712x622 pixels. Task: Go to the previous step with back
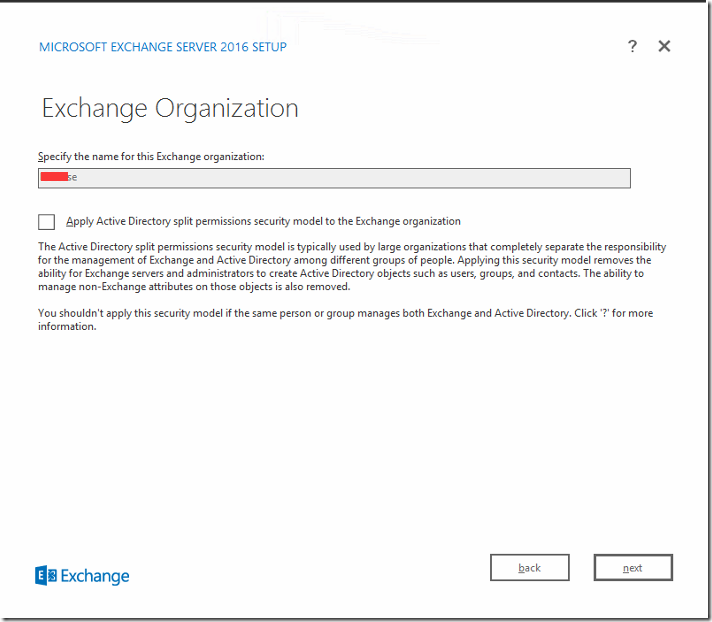pyautogui.click(x=530, y=568)
